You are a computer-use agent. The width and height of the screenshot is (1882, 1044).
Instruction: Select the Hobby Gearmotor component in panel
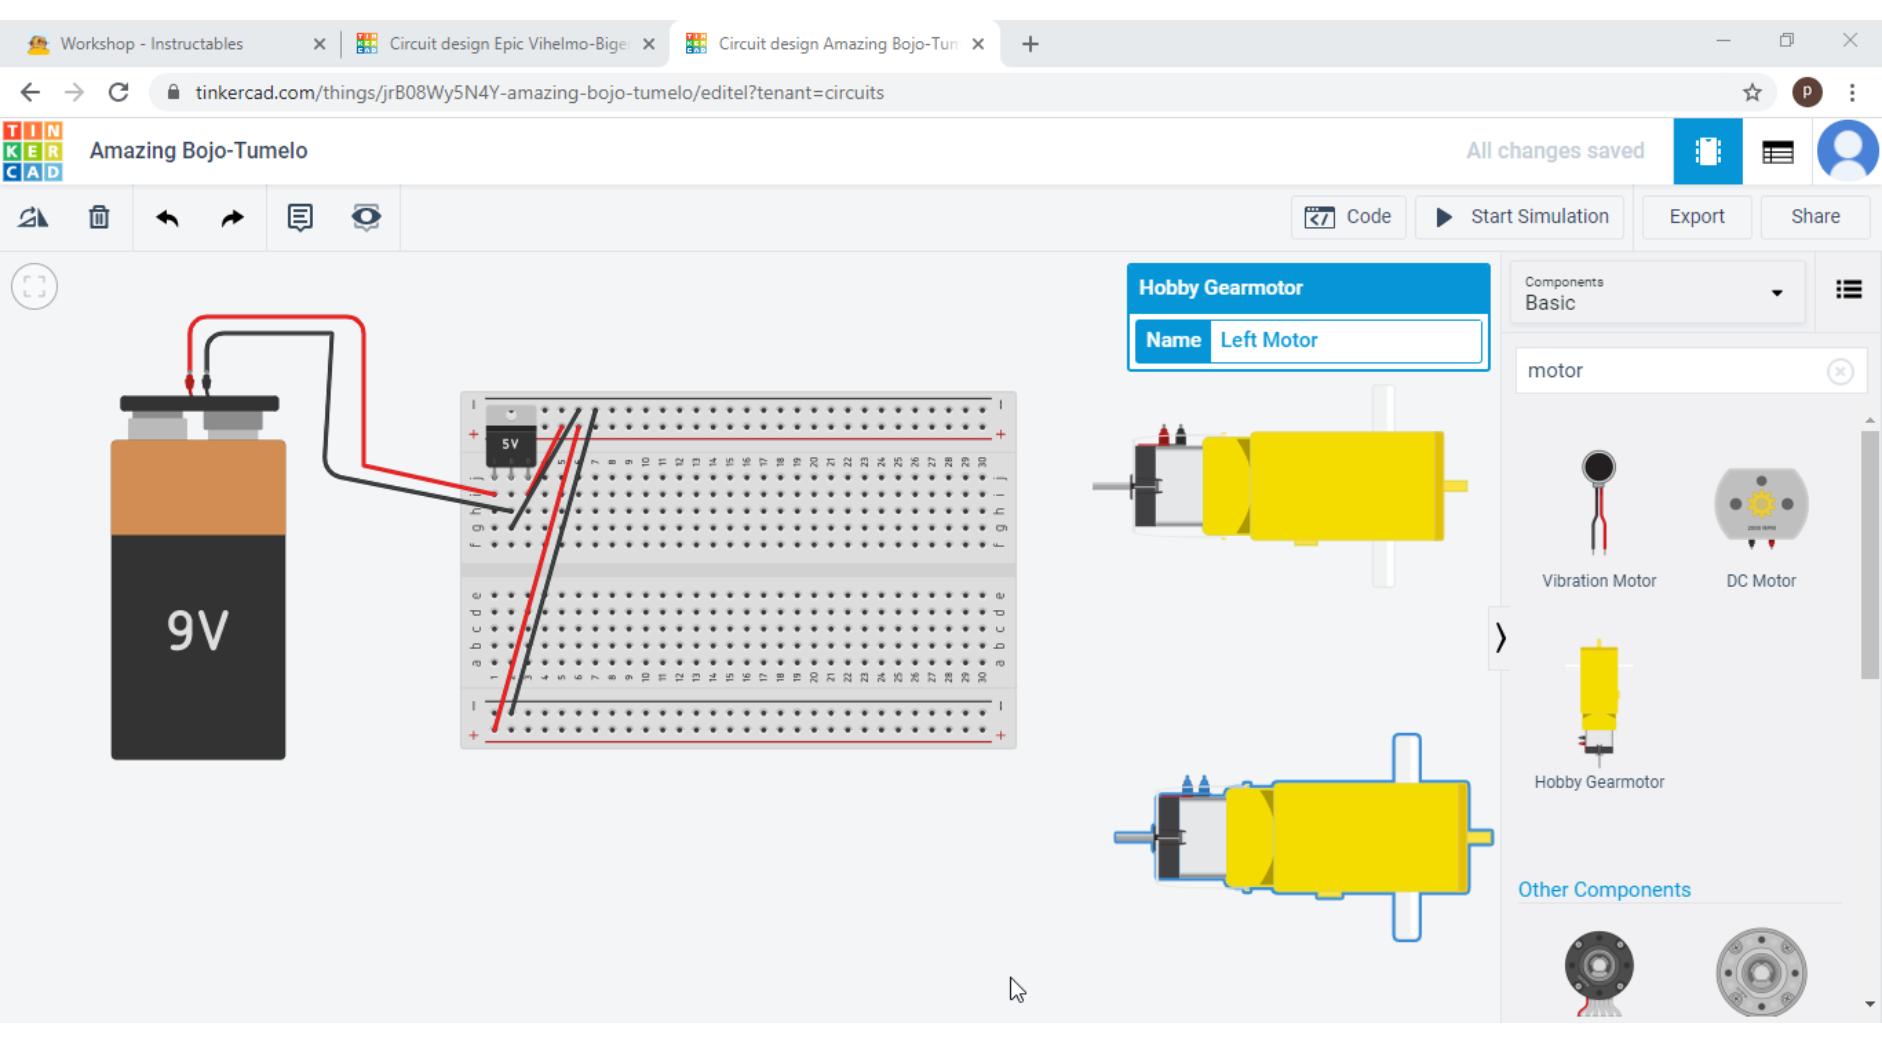pos(1599,713)
